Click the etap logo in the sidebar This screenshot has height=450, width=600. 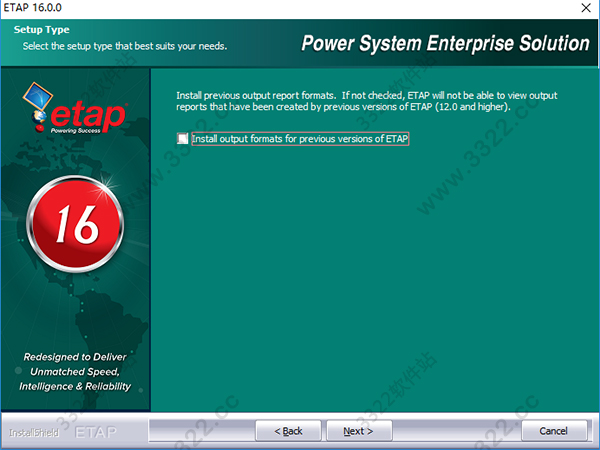point(75,108)
